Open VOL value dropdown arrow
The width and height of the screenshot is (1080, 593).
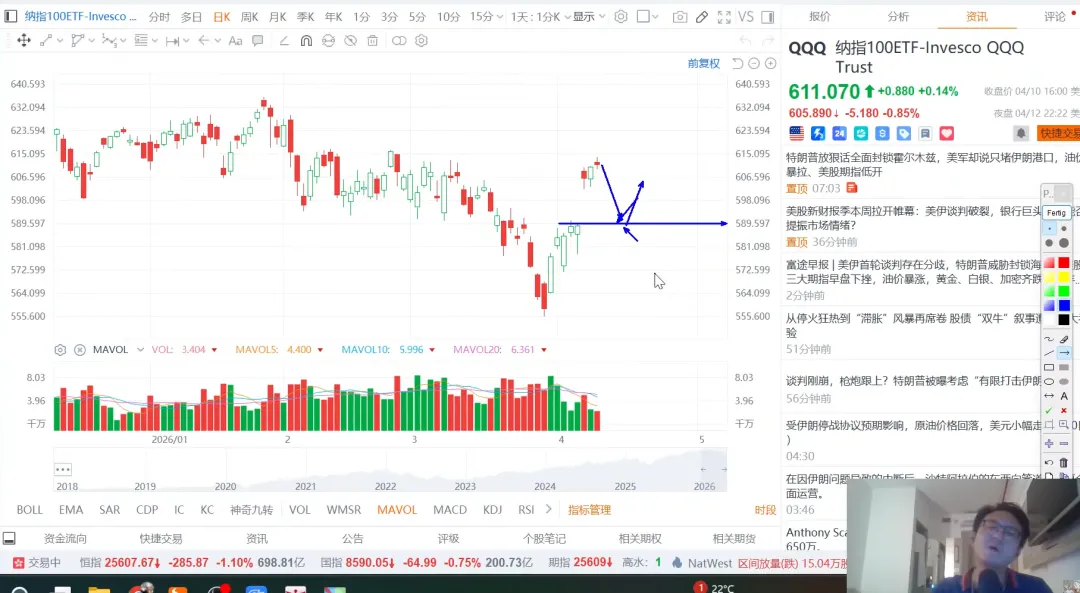click(214, 350)
